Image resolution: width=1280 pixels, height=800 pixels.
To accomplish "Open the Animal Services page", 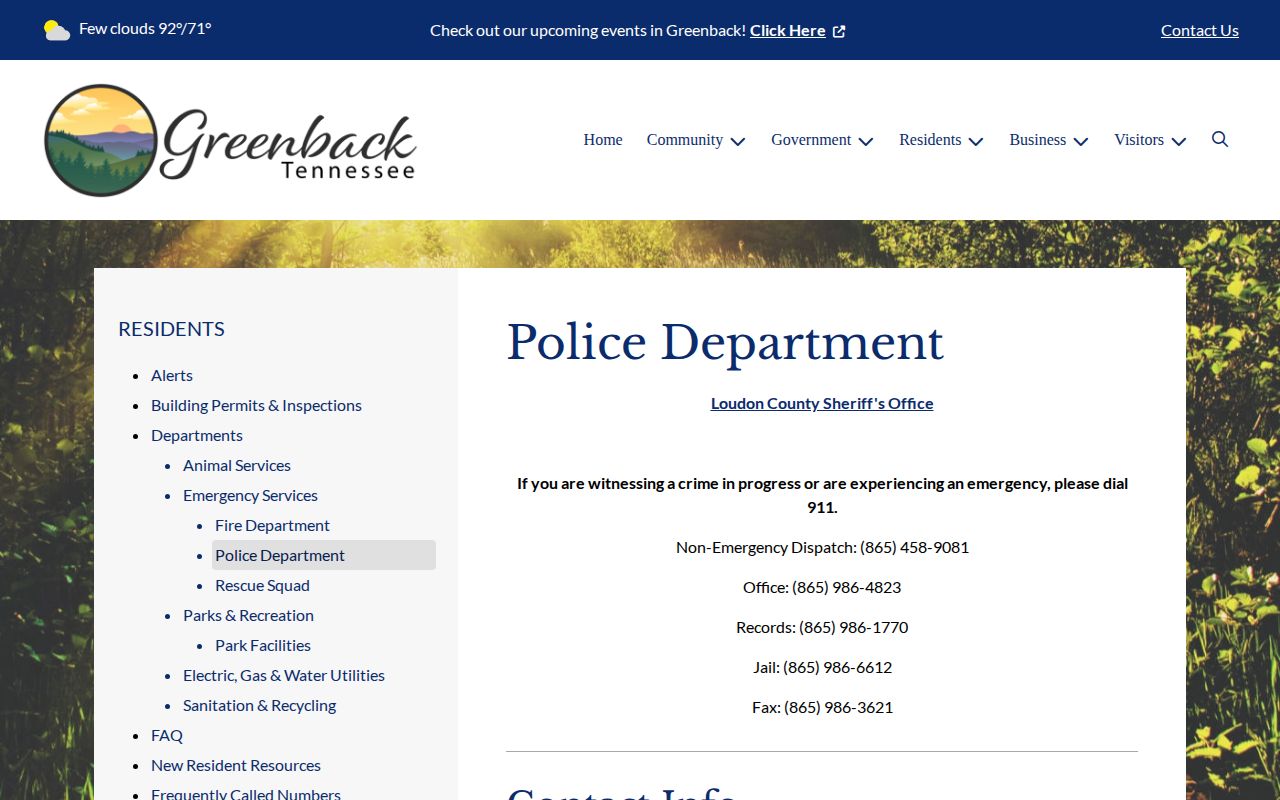I will point(237,465).
